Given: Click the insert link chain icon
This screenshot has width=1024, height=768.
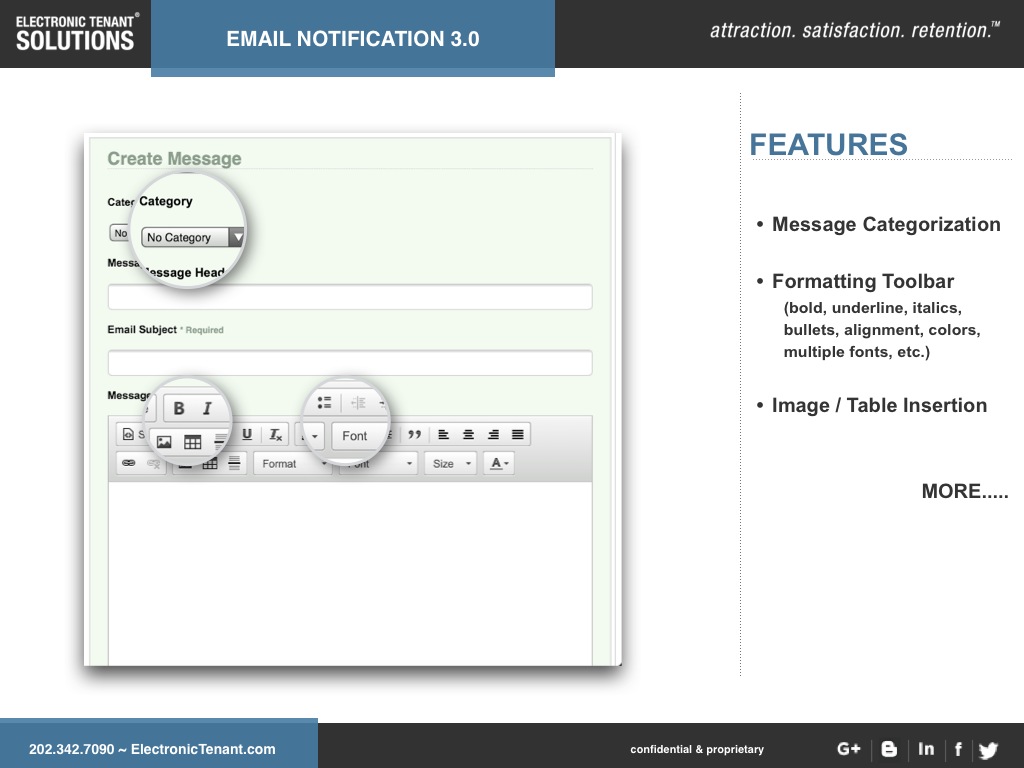Looking at the screenshot, I should pos(128,463).
